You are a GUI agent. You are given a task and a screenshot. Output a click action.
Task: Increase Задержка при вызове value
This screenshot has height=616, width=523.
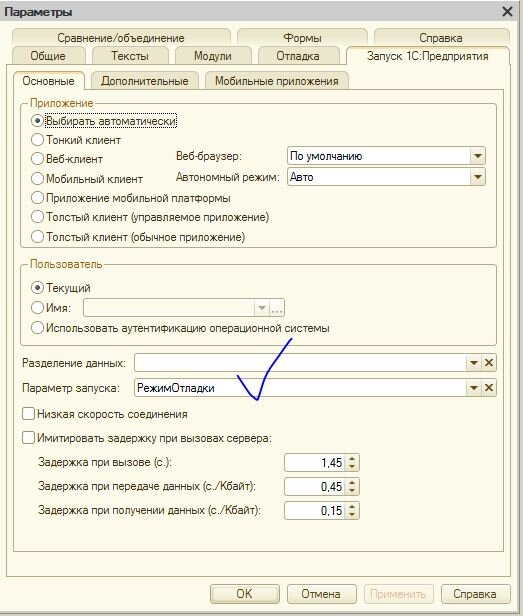coord(352,458)
